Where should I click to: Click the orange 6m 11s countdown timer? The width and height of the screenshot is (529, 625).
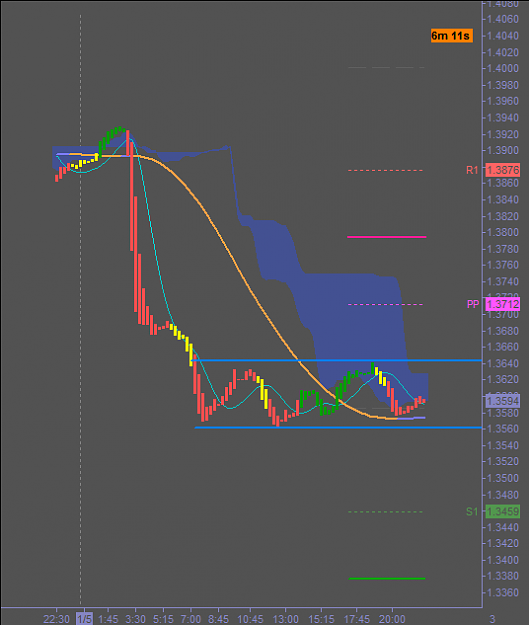pos(452,35)
